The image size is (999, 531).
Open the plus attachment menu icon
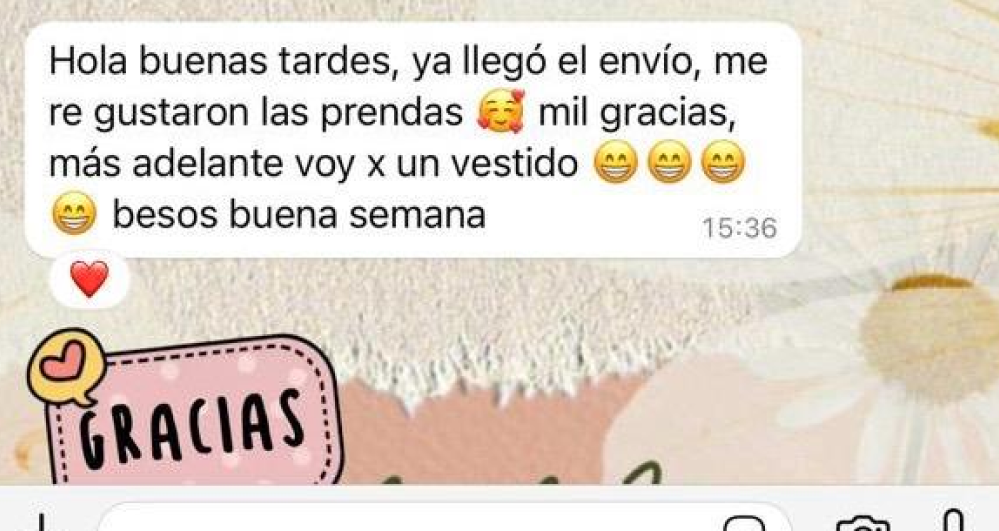41,523
